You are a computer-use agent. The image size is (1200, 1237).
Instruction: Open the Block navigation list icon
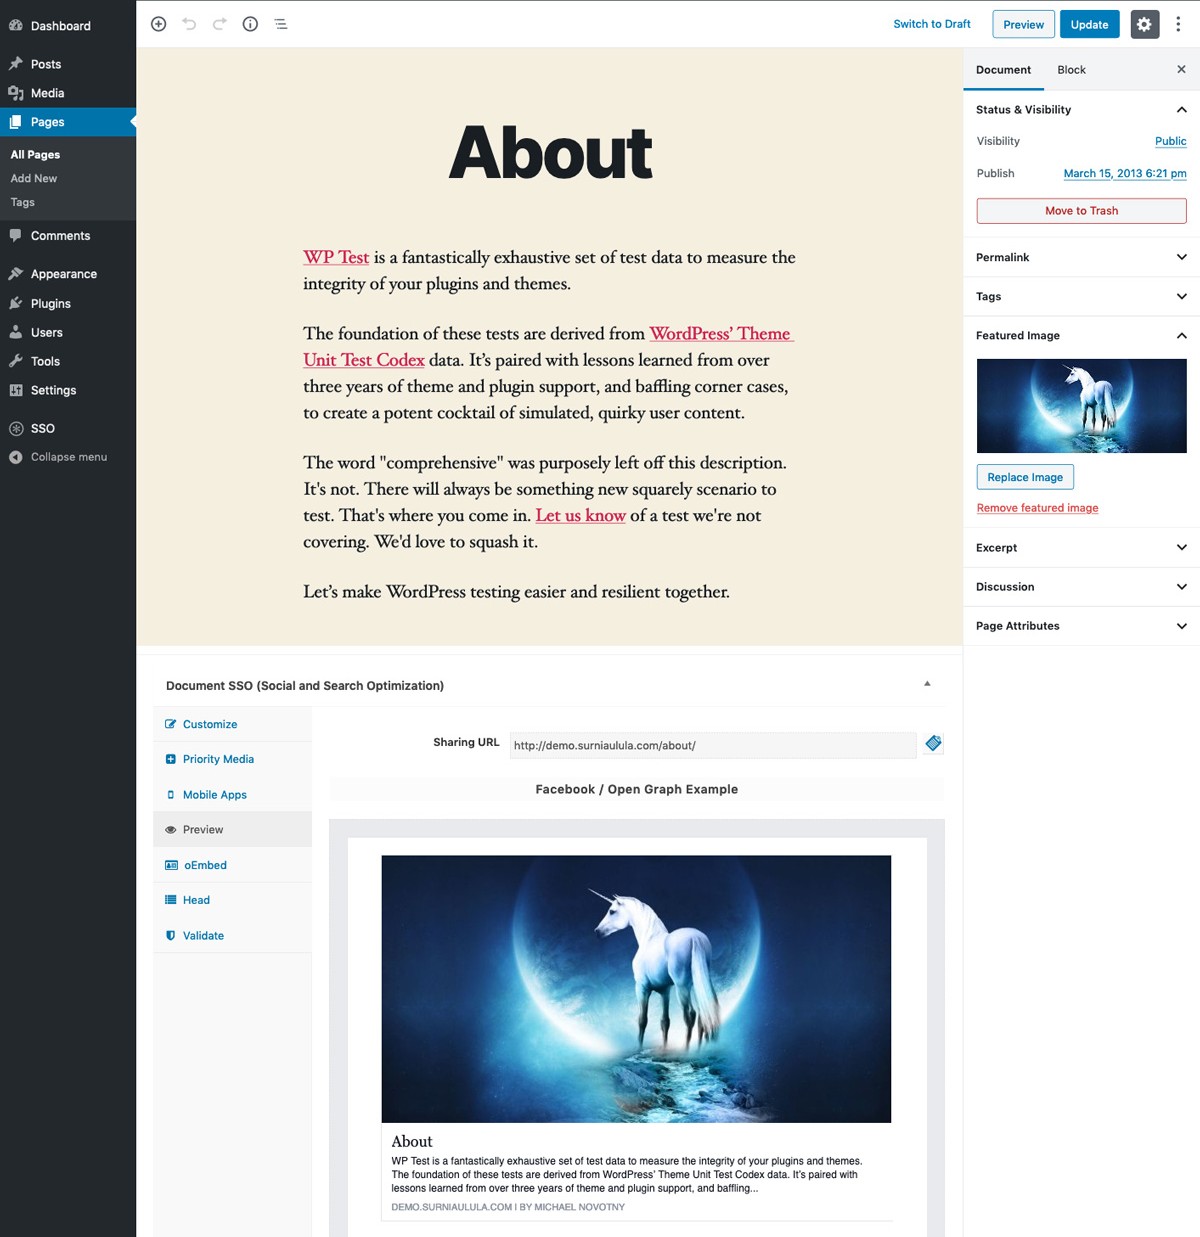pyautogui.click(x=281, y=24)
